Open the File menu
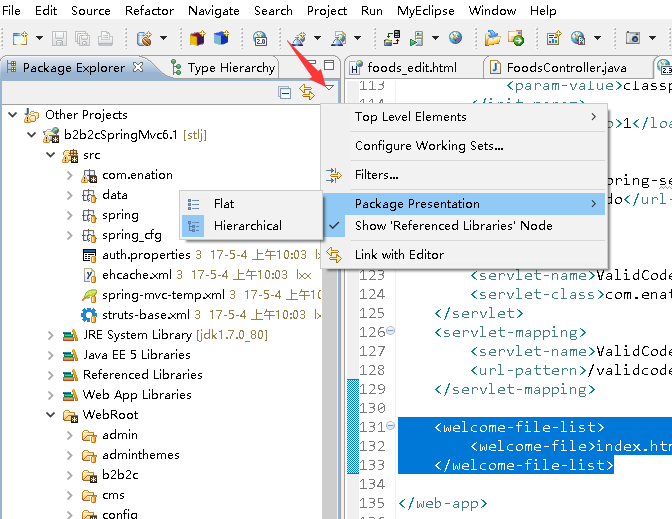This screenshot has width=672, height=519. coord(11,10)
